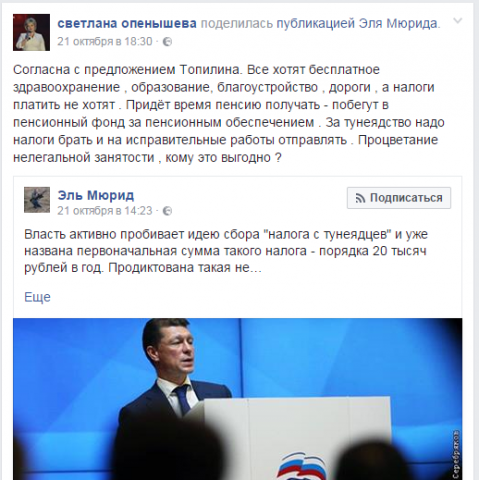Click the Серебряков photo credit watermark
Image resolution: width=479 pixels, height=480 pixels.
(x=456, y=455)
